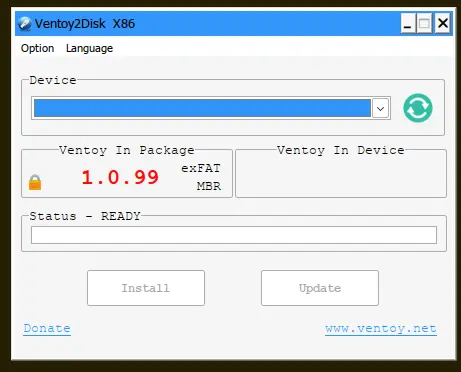This screenshot has width=461, height=372.
Task: Open the Option menu
Action: [37, 48]
